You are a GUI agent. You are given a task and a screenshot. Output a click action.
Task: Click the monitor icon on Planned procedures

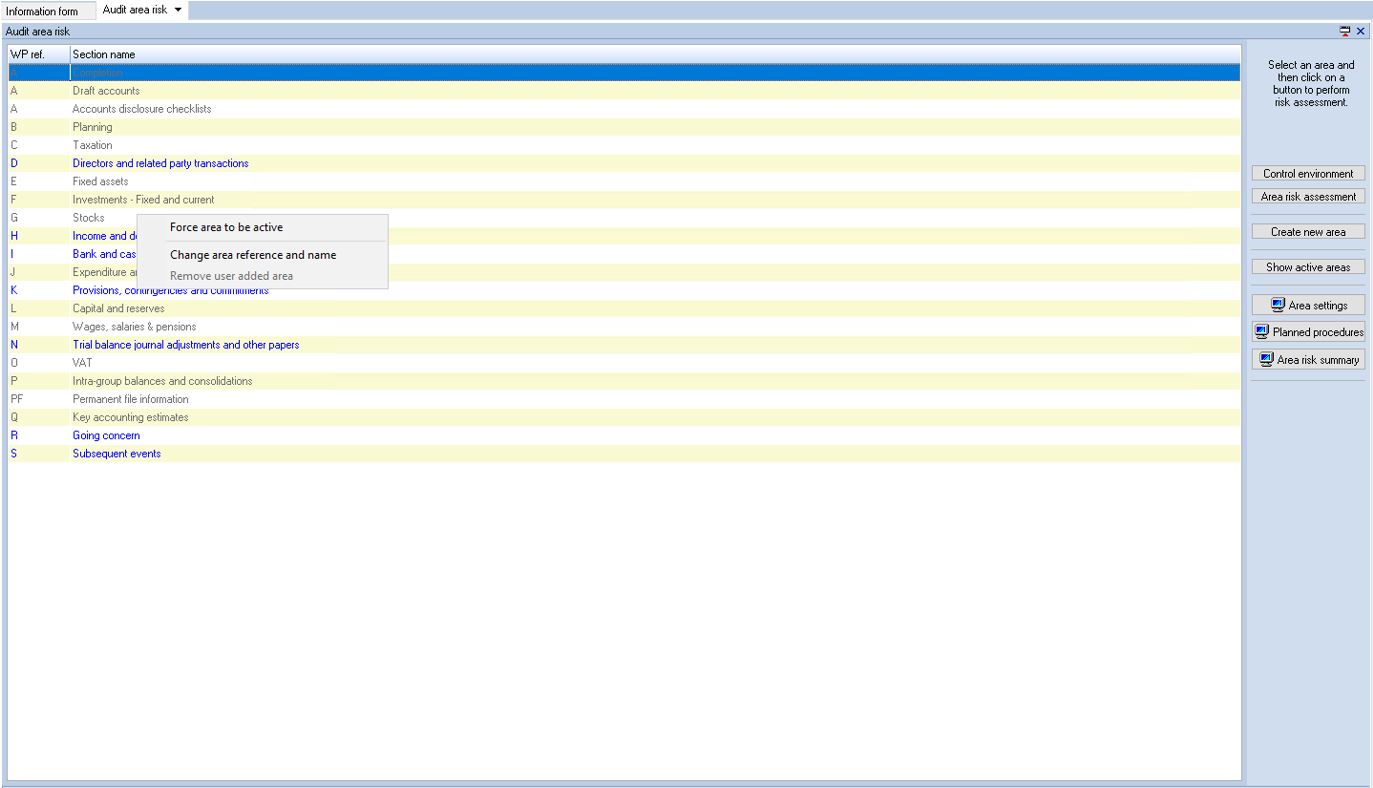point(1263,332)
